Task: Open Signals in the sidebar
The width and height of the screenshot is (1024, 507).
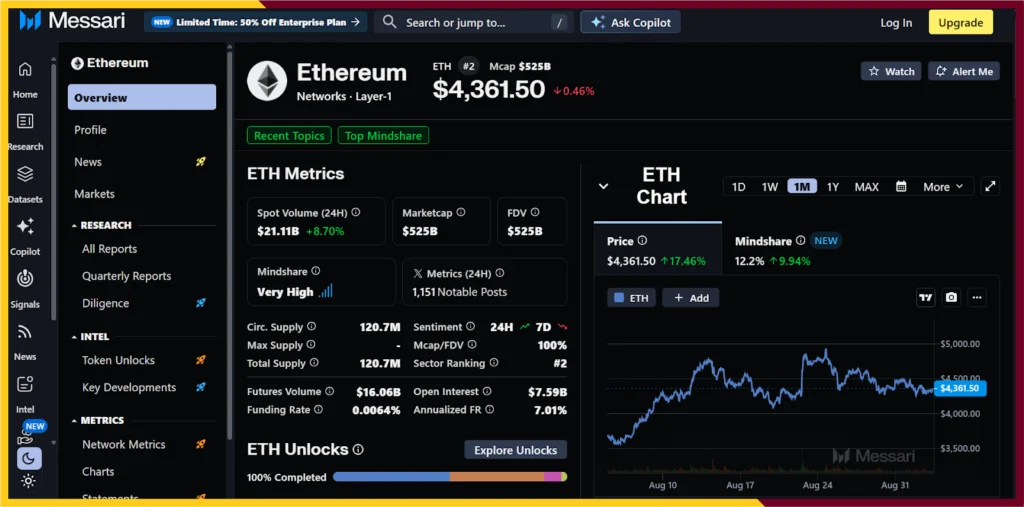Action: 25,288
